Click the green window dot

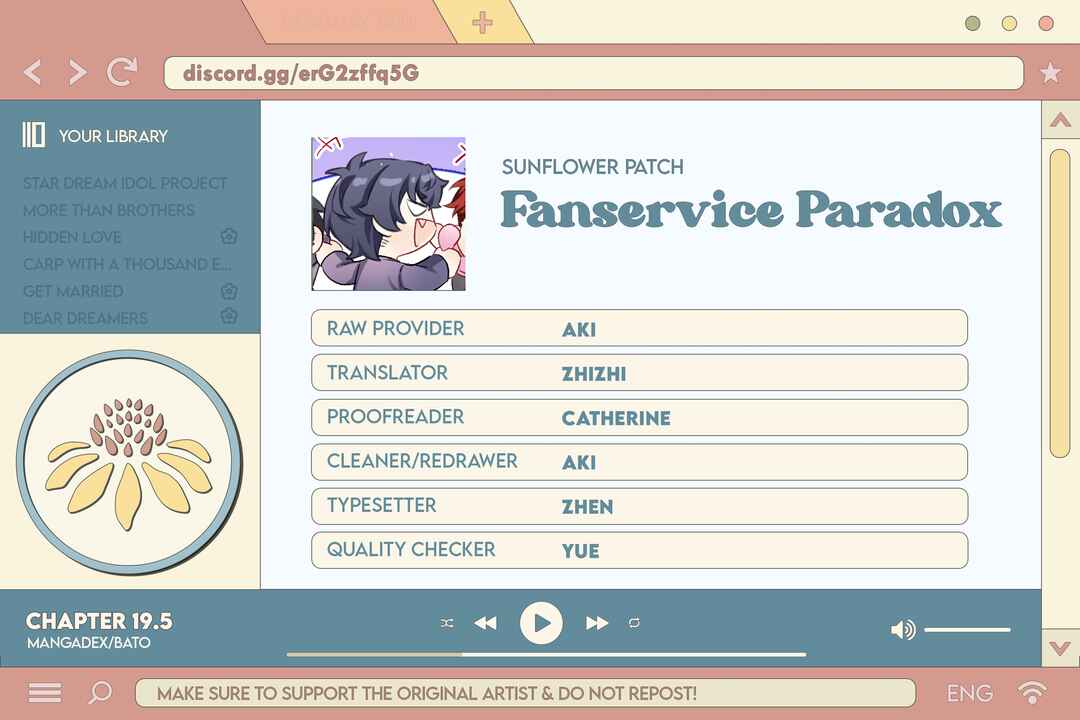tap(973, 23)
